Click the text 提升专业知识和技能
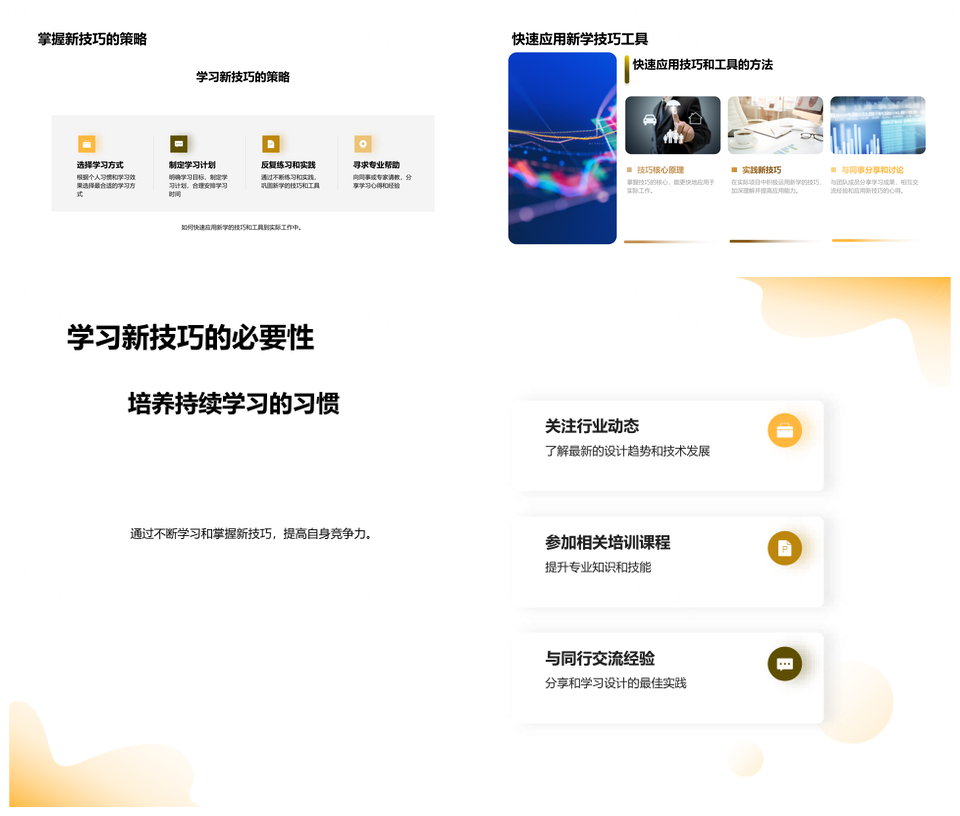The image size is (960, 816). (598, 567)
